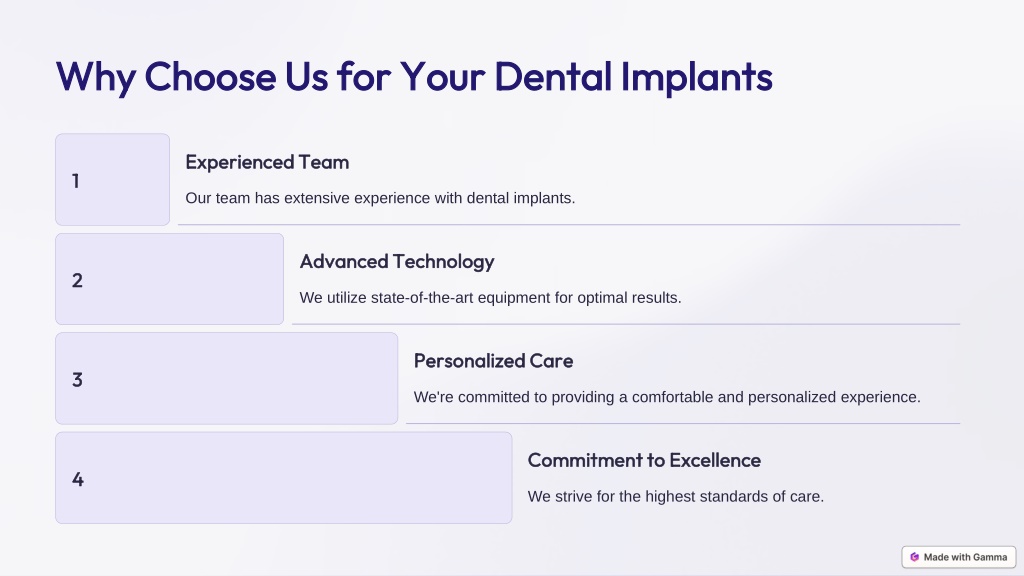
Task: Click the number 2 step box
Action: pos(169,279)
